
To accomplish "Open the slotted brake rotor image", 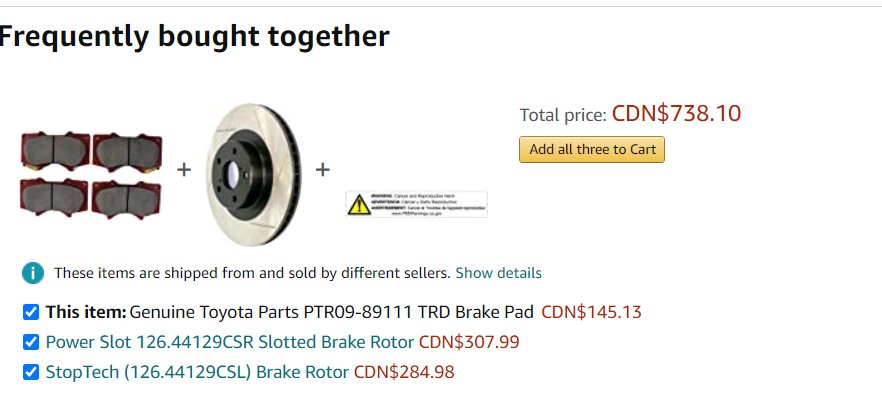I will (x=253, y=174).
